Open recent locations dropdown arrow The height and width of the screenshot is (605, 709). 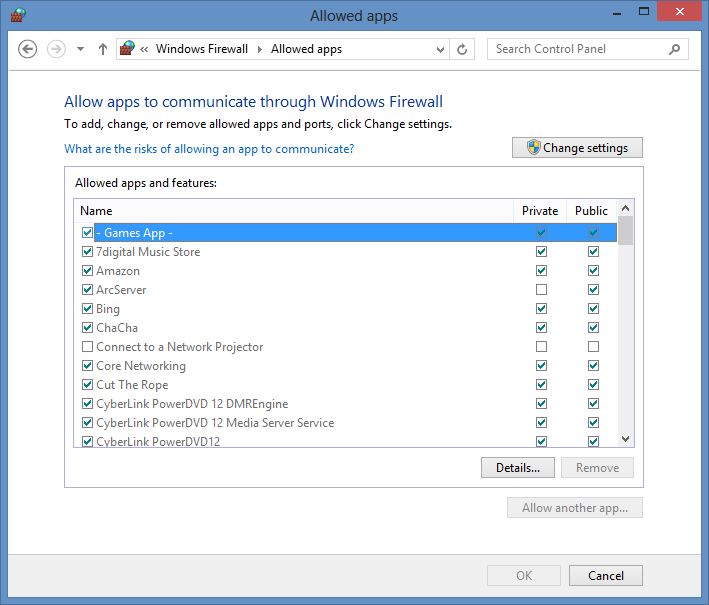(80, 49)
